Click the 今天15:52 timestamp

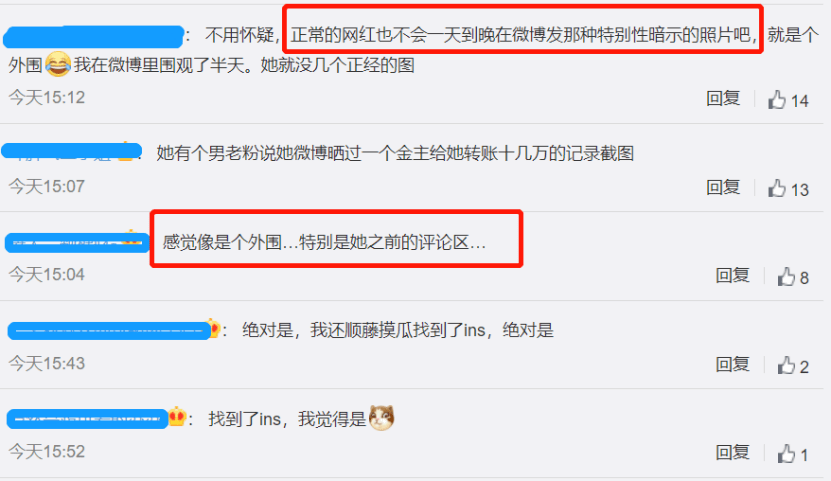point(47,451)
